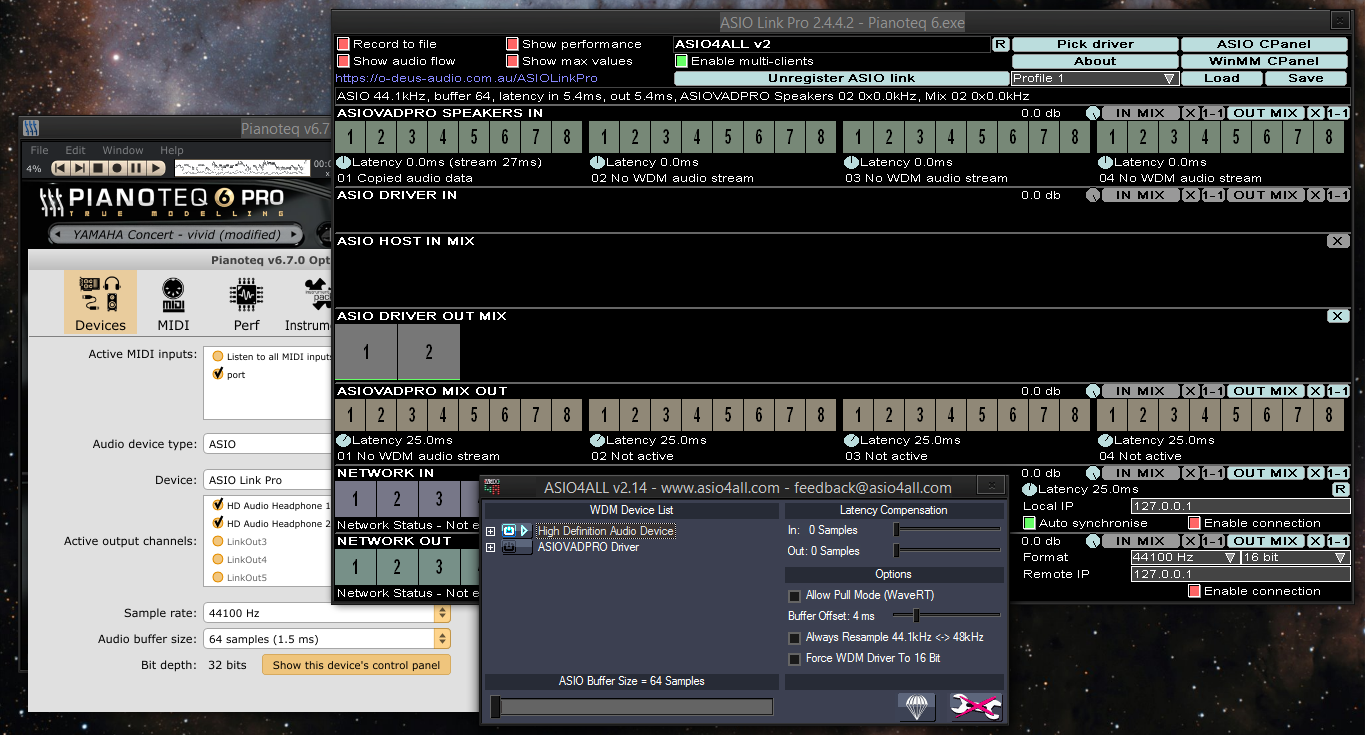Stop playback in Pianoteq transport

tap(98, 168)
